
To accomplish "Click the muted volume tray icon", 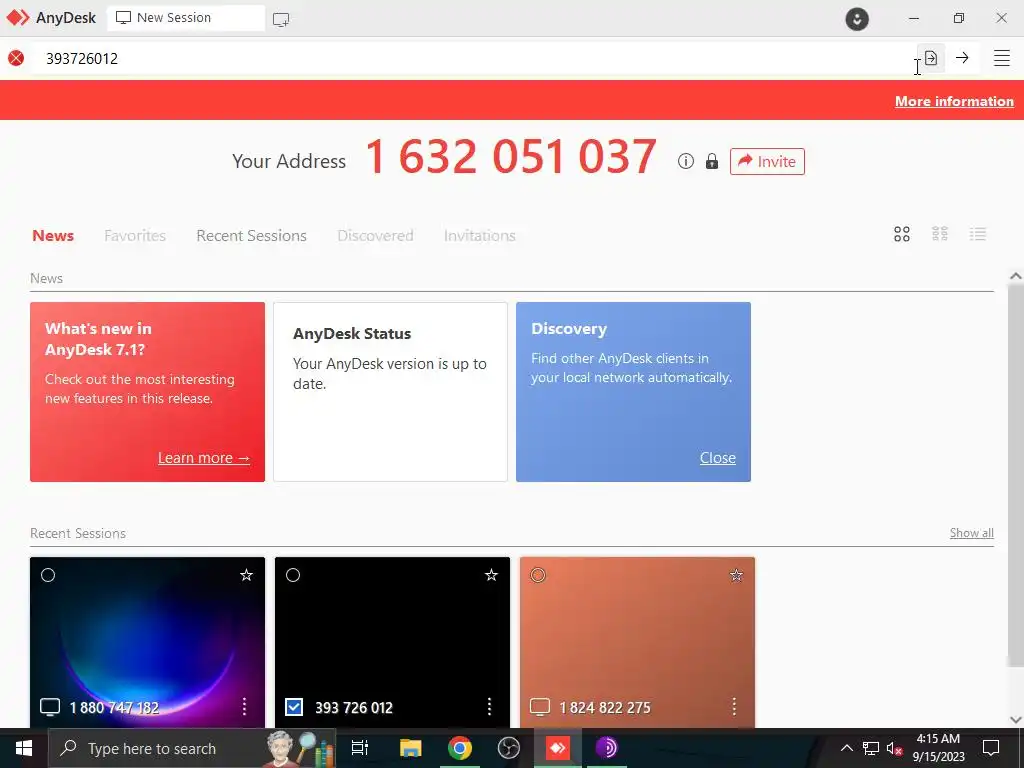I will [894, 748].
